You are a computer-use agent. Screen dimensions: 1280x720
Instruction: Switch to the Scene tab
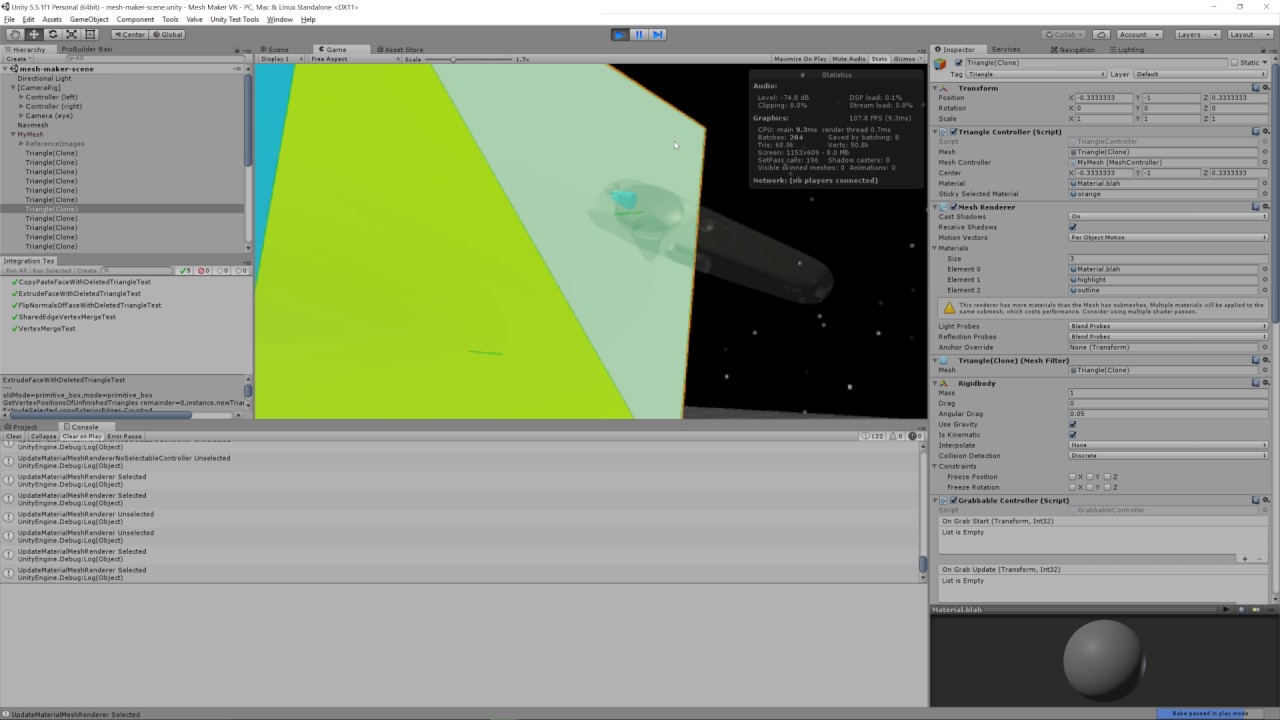click(x=277, y=48)
